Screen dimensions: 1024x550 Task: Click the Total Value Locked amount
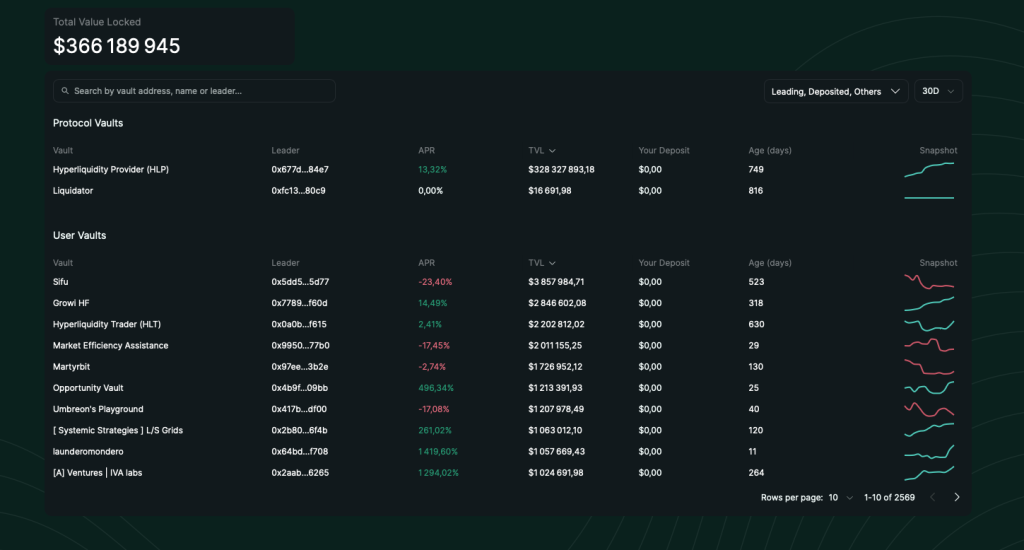(116, 46)
